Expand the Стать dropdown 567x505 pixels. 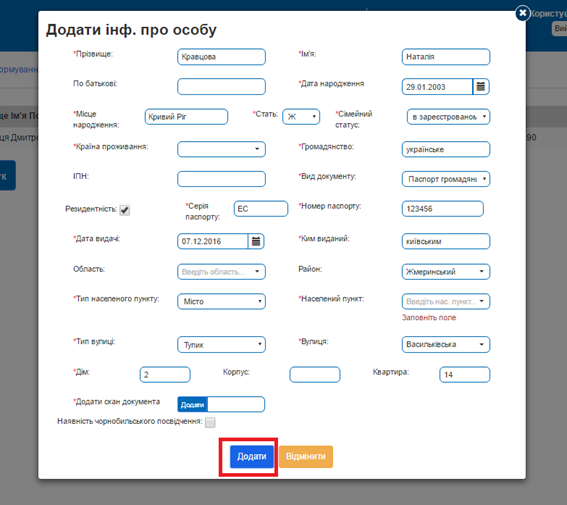pyautogui.click(x=301, y=117)
